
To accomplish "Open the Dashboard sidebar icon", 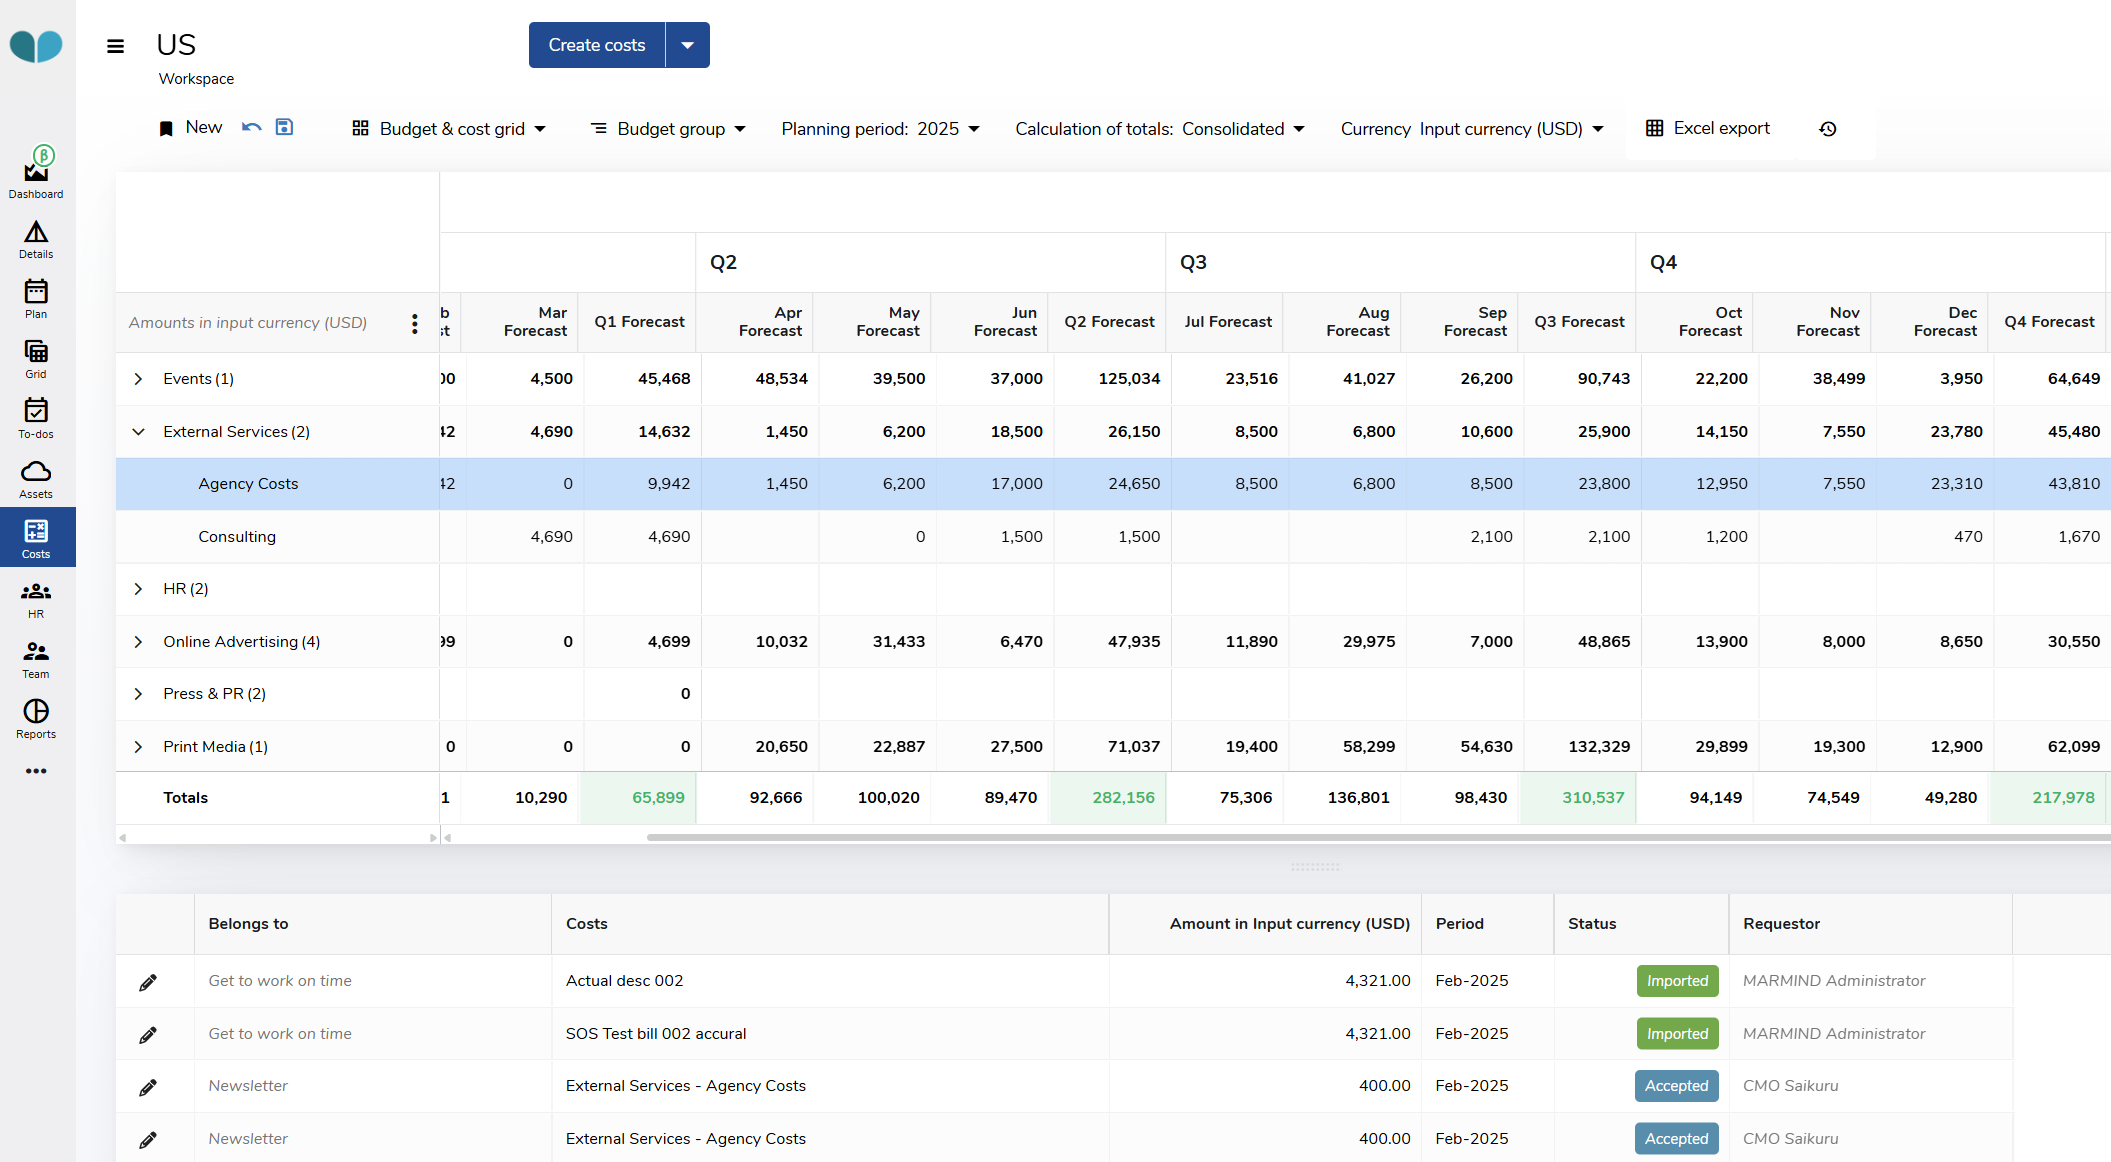I will pos(36,174).
